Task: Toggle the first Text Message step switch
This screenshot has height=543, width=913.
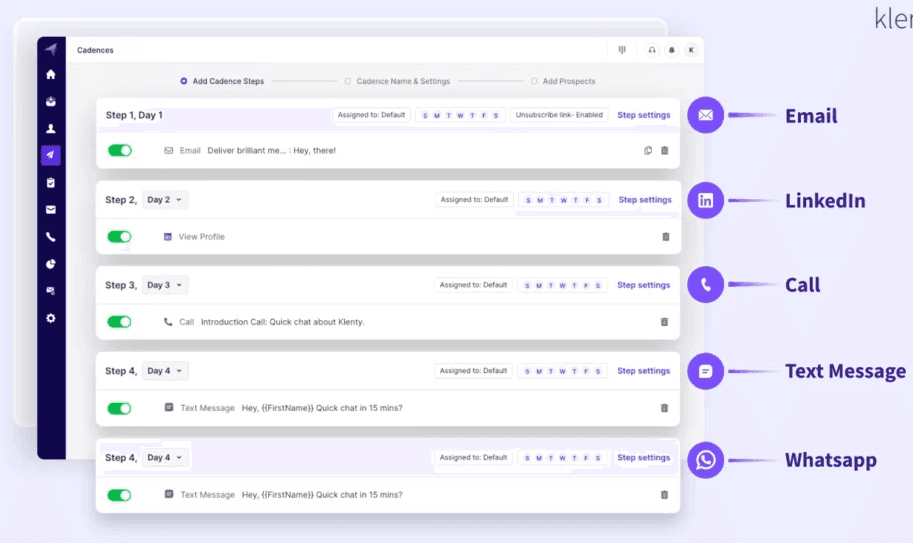Action: pos(119,408)
